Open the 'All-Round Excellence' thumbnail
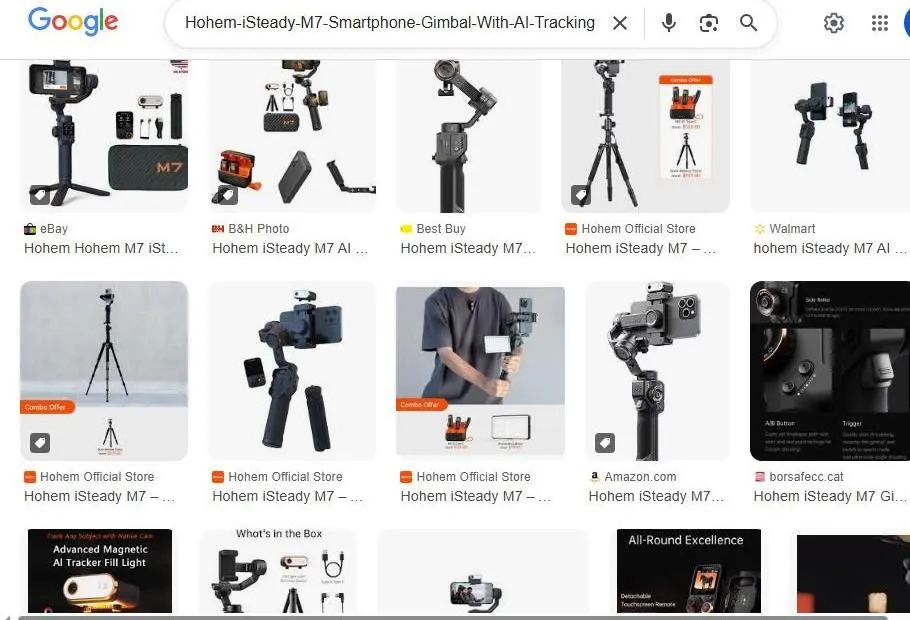The width and height of the screenshot is (910, 620). (x=688, y=571)
